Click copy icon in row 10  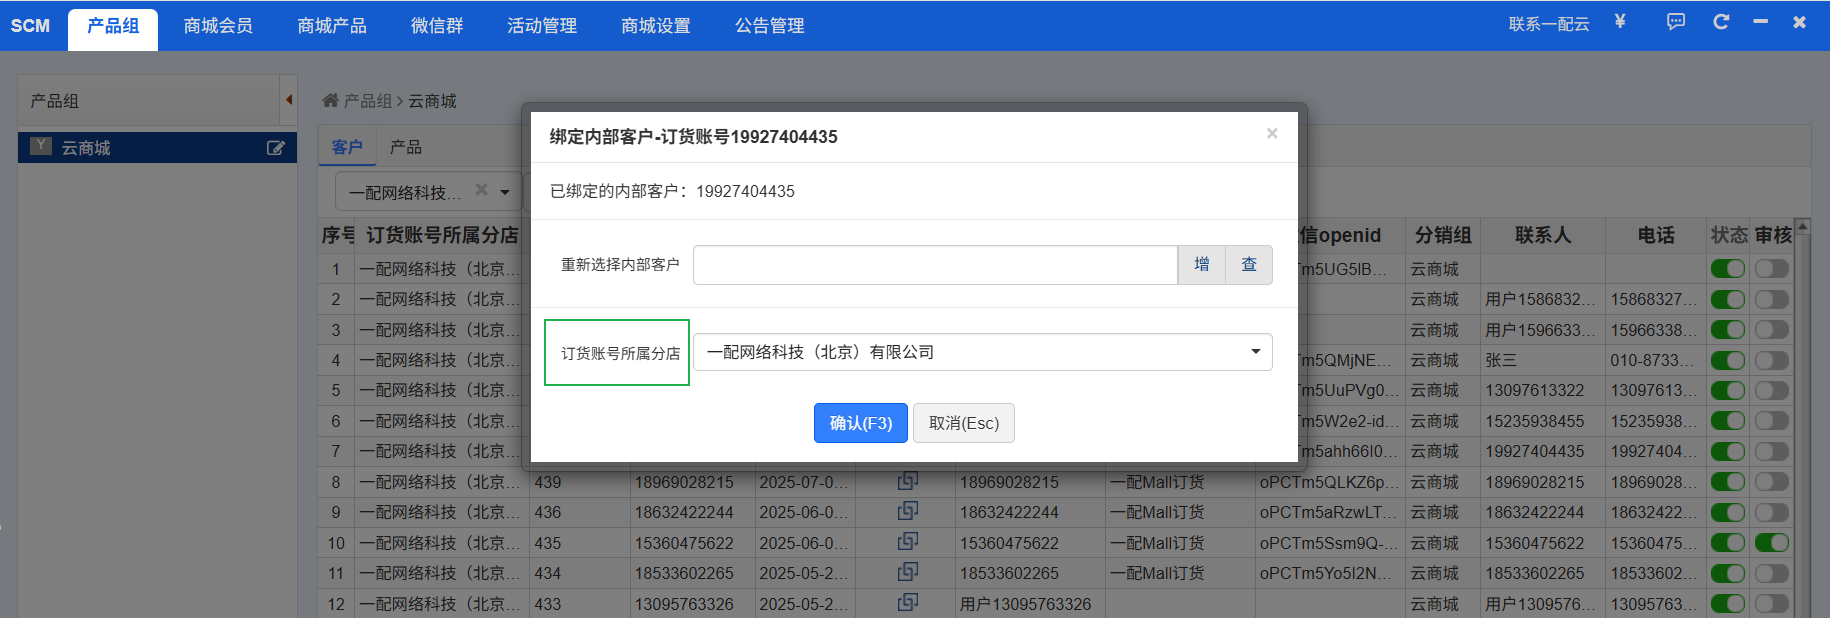[x=907, y=542]
